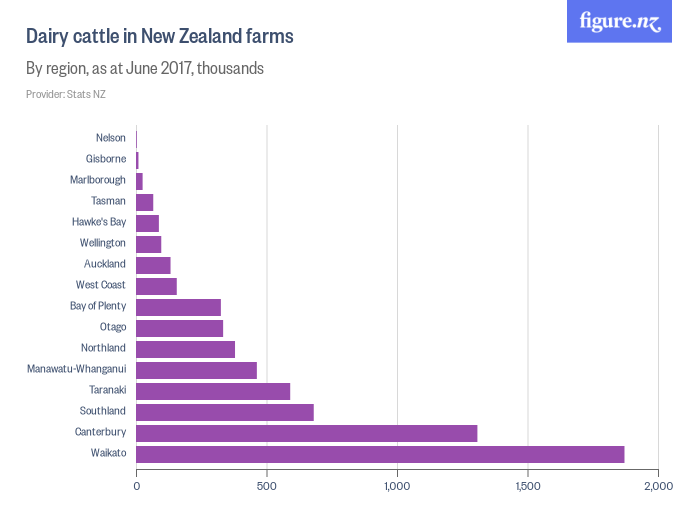Click the Southland bar
The width and height of the screenshot is (700, 525).
point(225,412)
